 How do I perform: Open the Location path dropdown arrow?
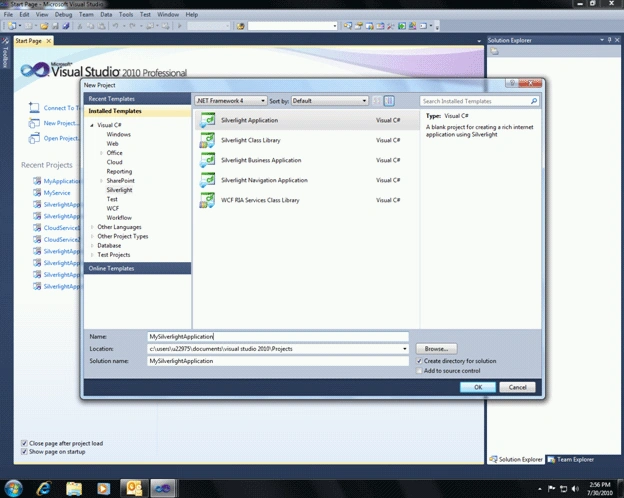click(x=404, y=349)
